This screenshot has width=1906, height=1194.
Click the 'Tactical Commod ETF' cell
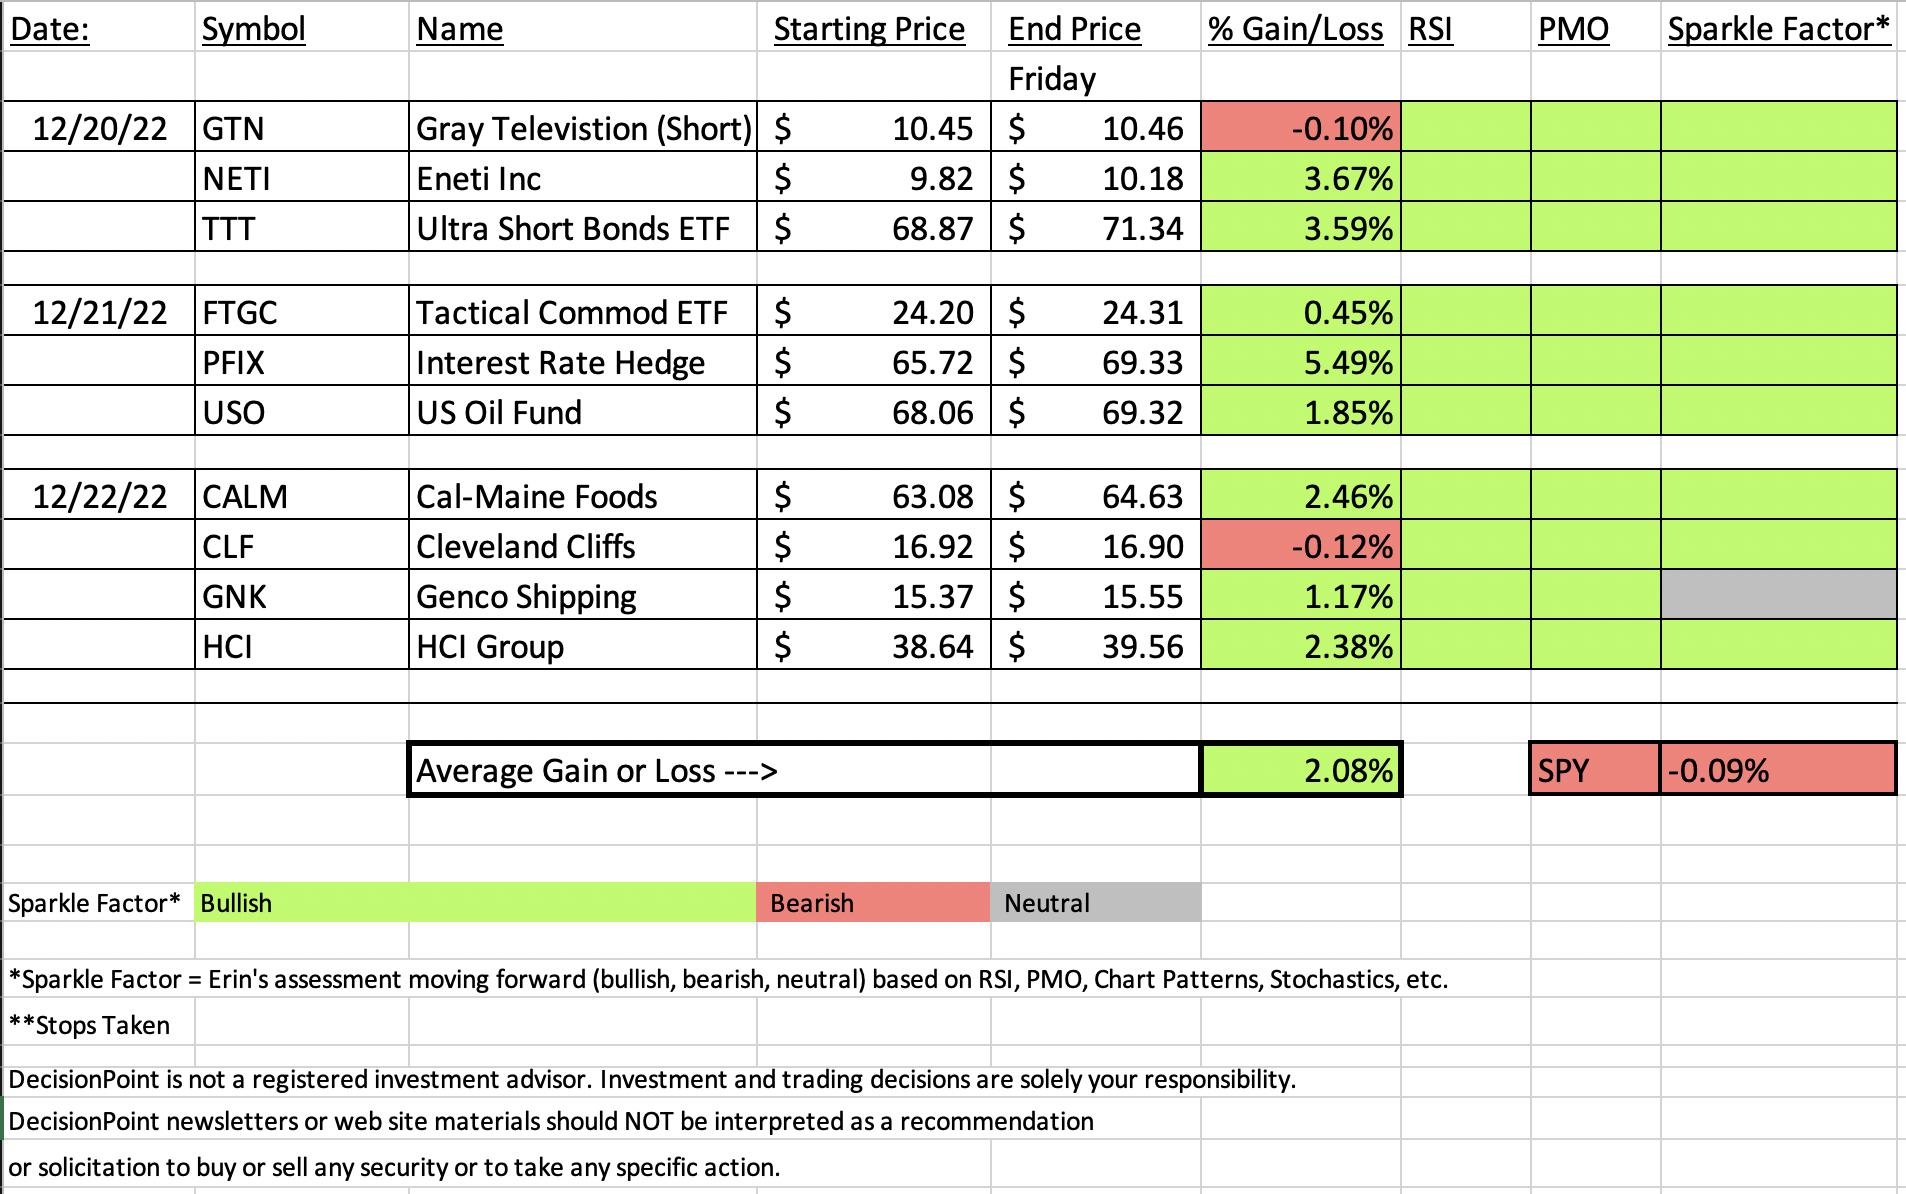(582, 312)
